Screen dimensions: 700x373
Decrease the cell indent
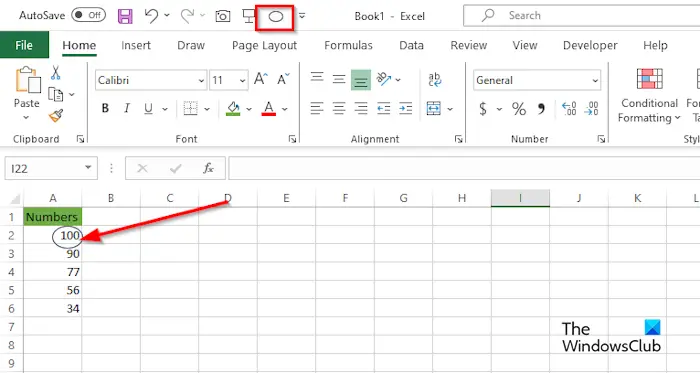click(383, 108)
